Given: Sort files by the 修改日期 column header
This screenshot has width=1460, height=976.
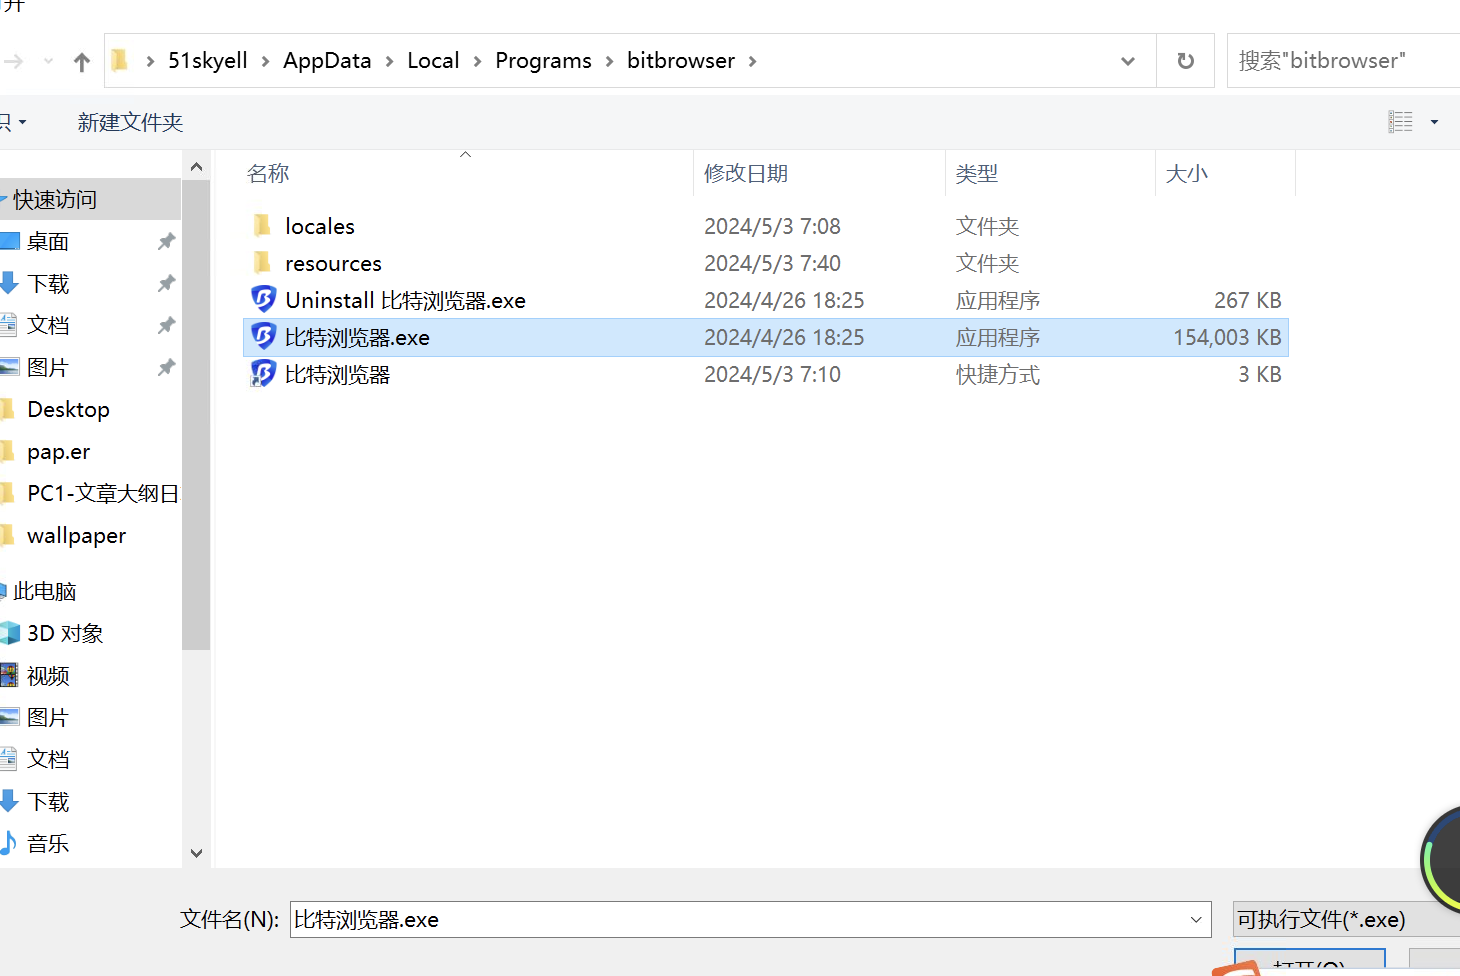Looking at the screenshot, I should point(746,174).
